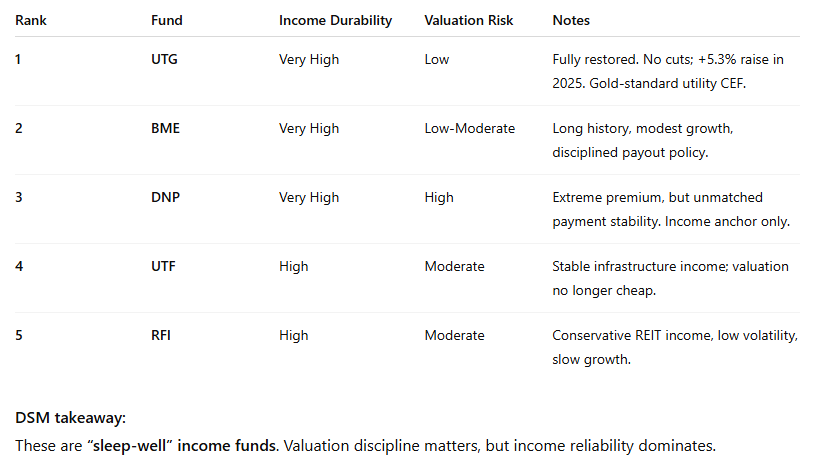The width and height of the screenshot is (832, 468).
Task: Click the Rank column header
Action: [x=31, y=20]
